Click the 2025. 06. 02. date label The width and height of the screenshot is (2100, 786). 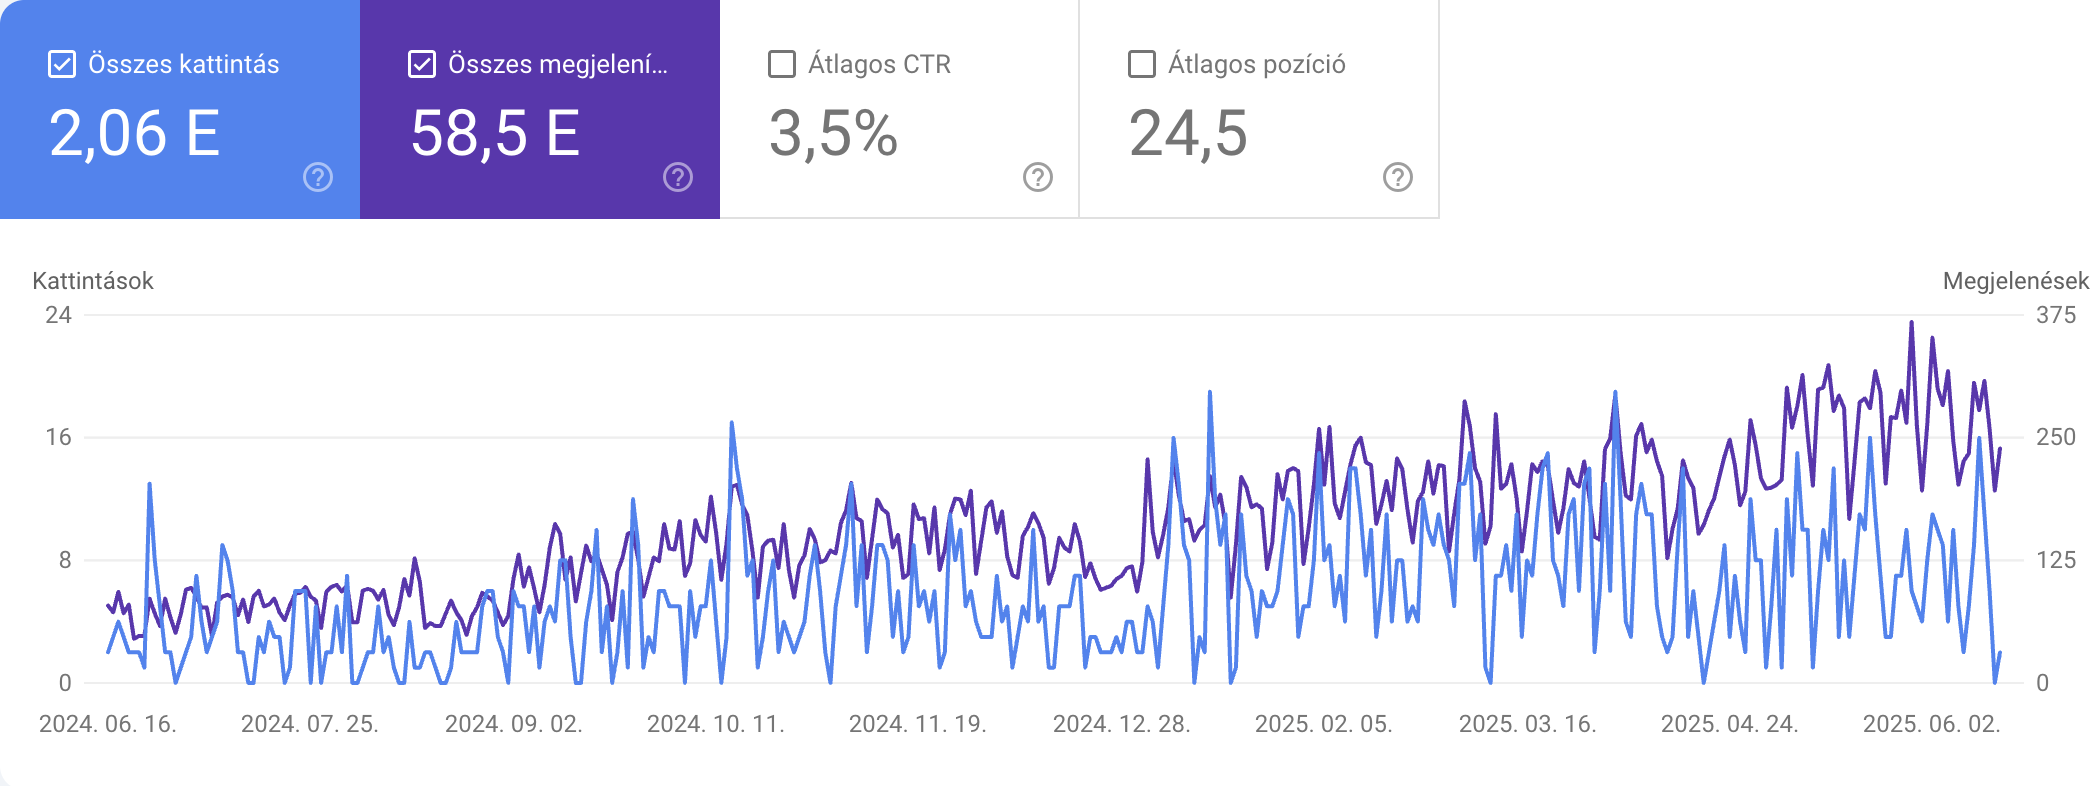point(1932,724)
